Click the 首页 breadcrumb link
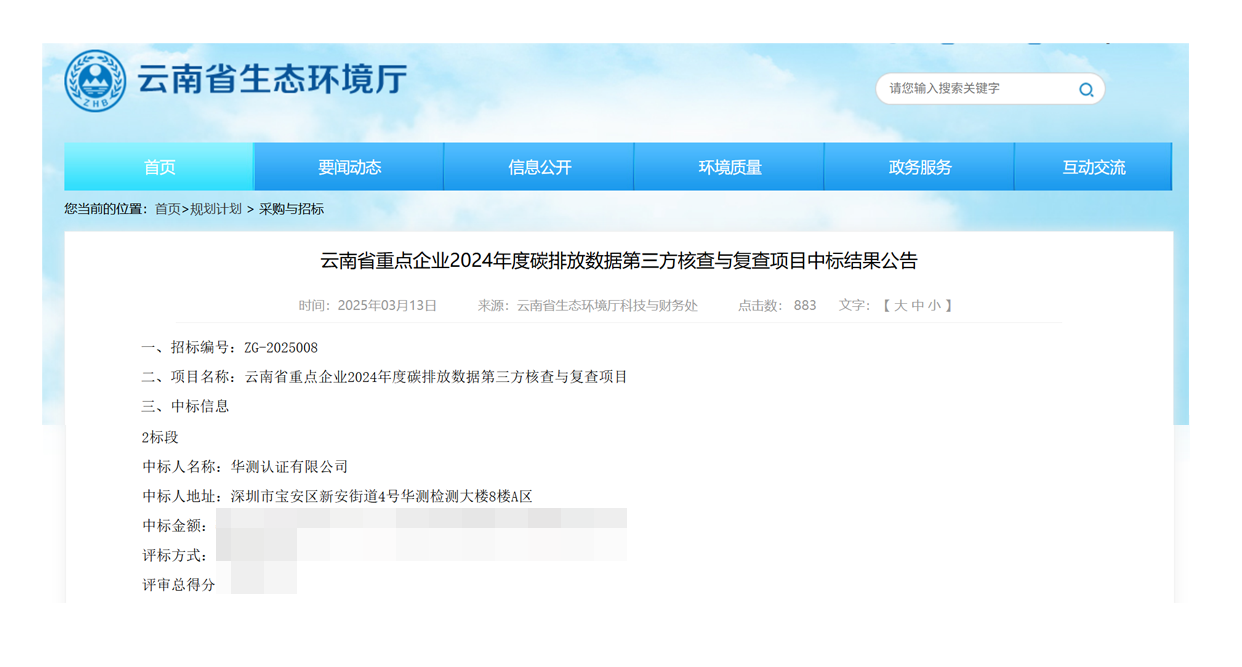The width and height of the screenshot is (1242, 667). [x=167, y=209]
